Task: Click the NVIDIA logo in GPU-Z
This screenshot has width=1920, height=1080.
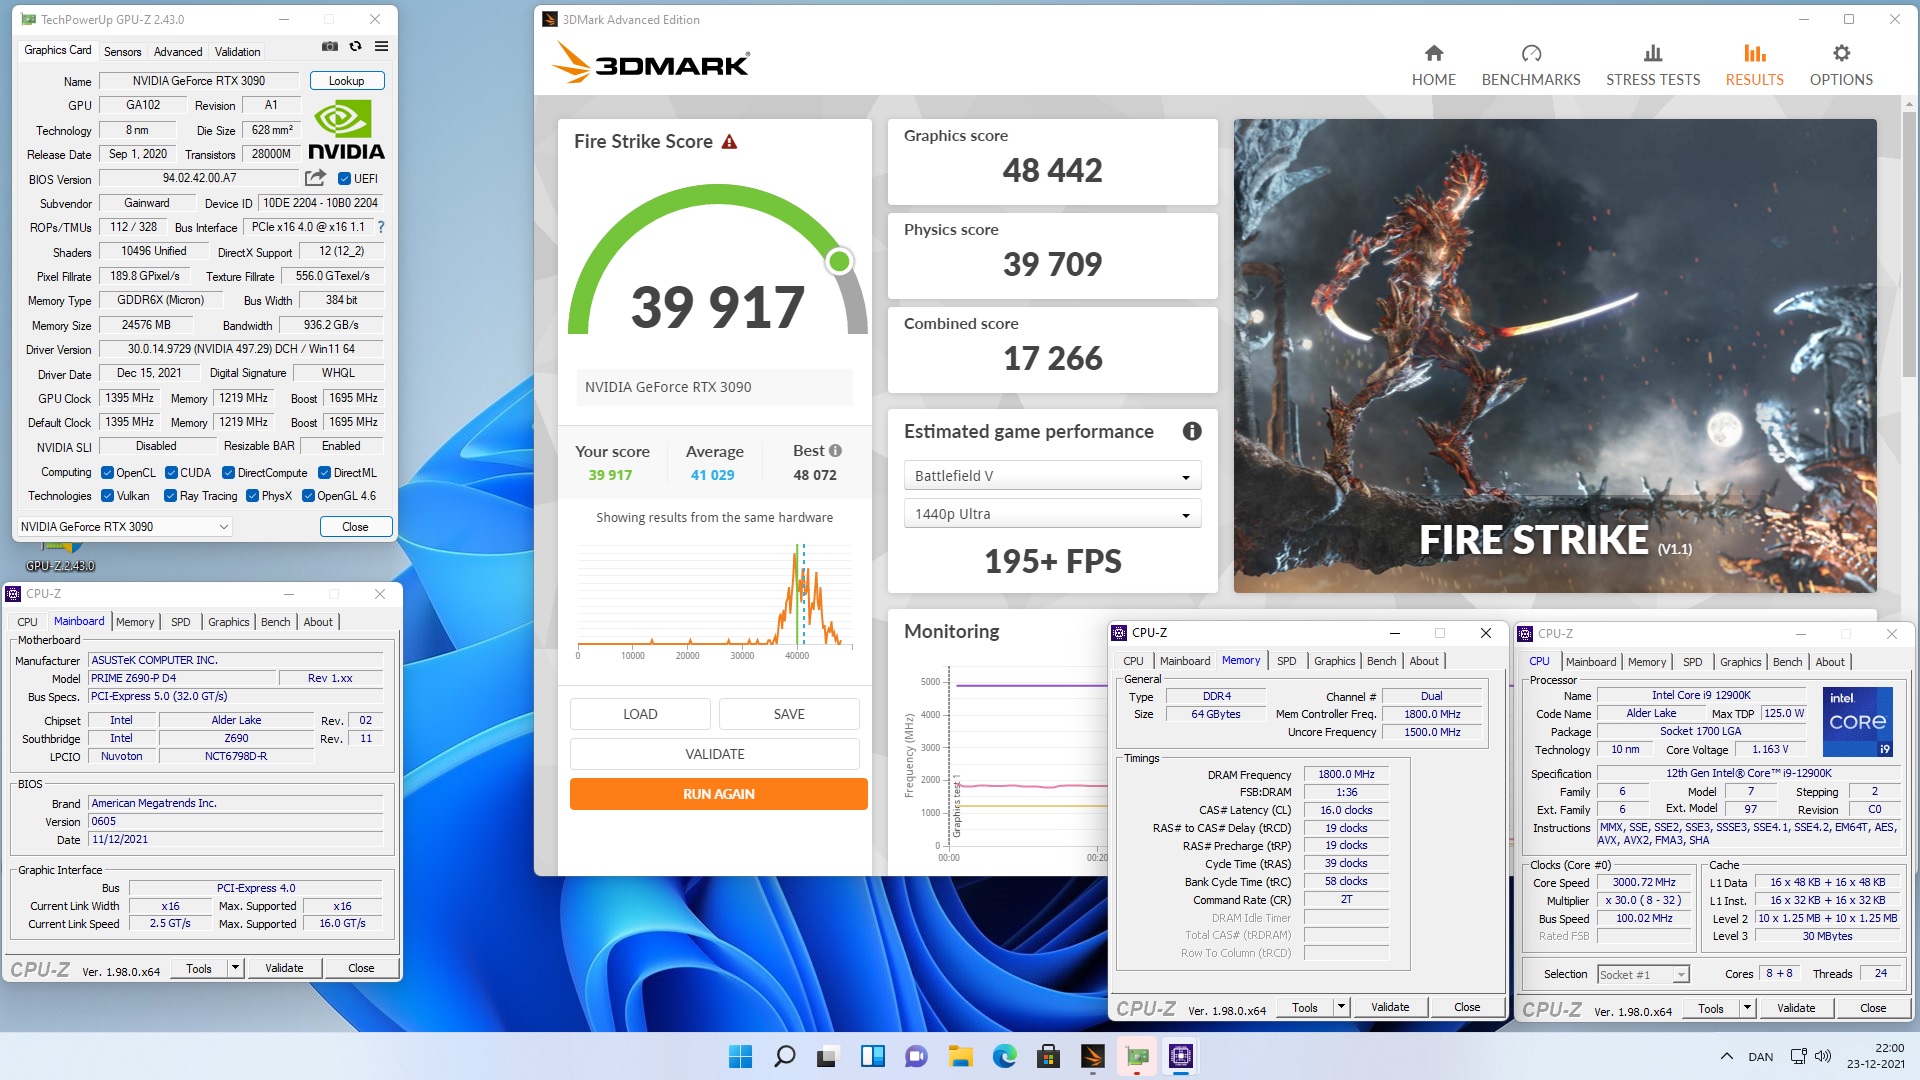Action: tap(346, 130)
